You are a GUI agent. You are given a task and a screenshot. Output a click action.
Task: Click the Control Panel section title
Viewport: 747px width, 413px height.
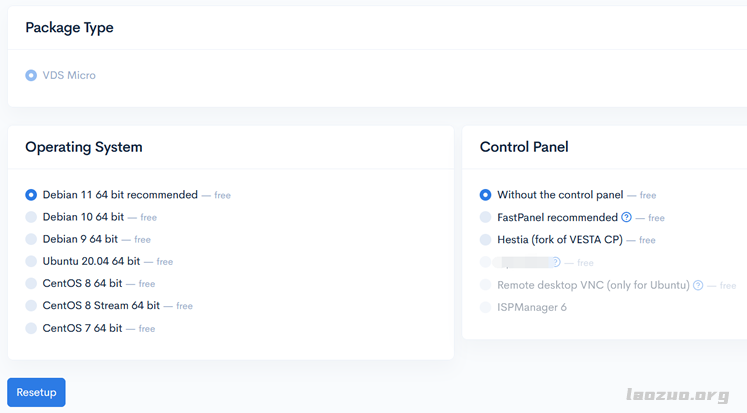pyautogui.click(x=524, y=147)
